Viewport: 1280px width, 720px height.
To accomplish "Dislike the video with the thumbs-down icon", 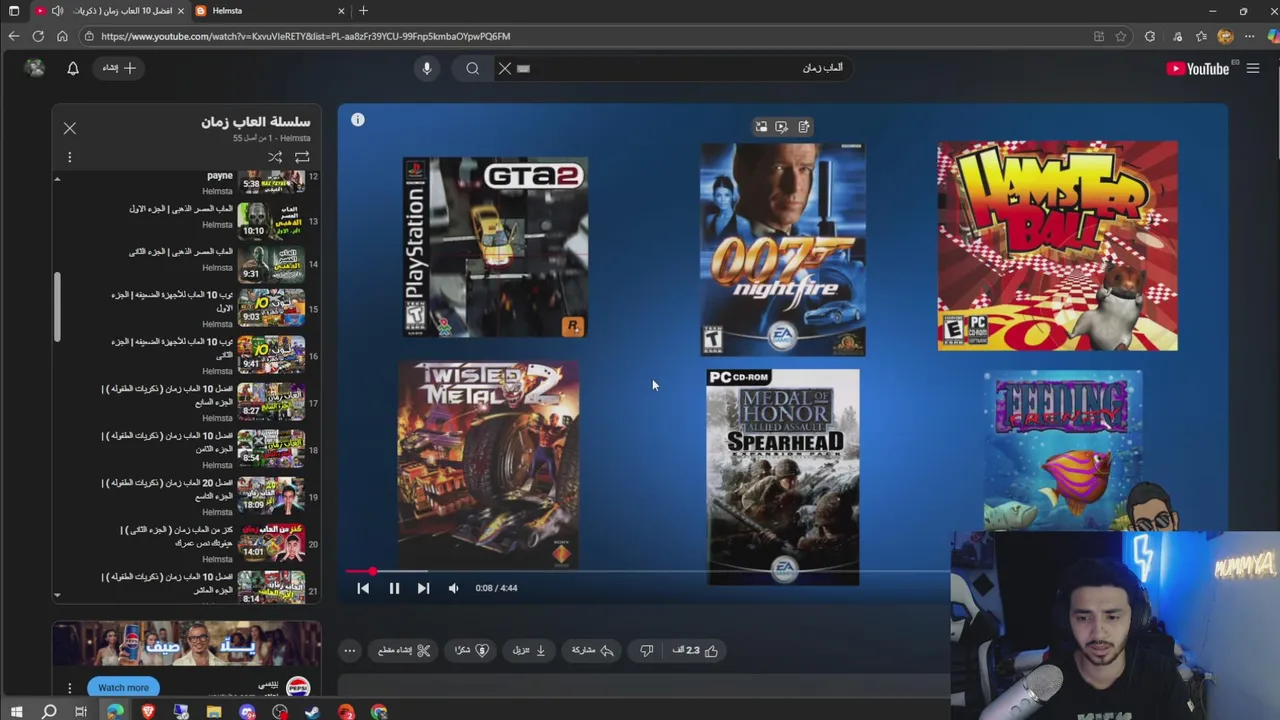I will (x=647, y=650).
